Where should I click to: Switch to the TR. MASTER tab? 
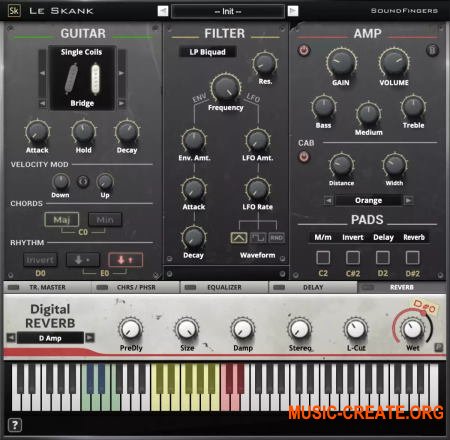click(x=47, y=287)
